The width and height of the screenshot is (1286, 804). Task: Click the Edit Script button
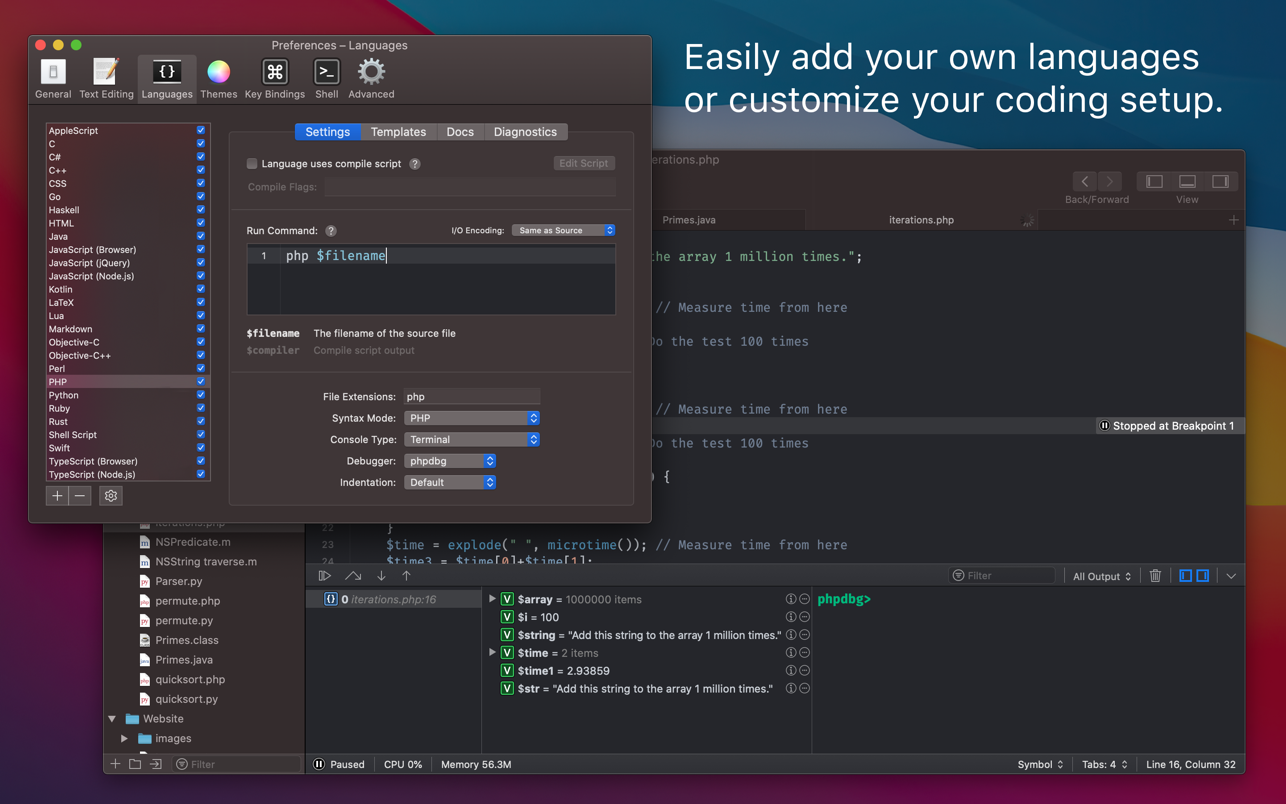click(583, 163)
